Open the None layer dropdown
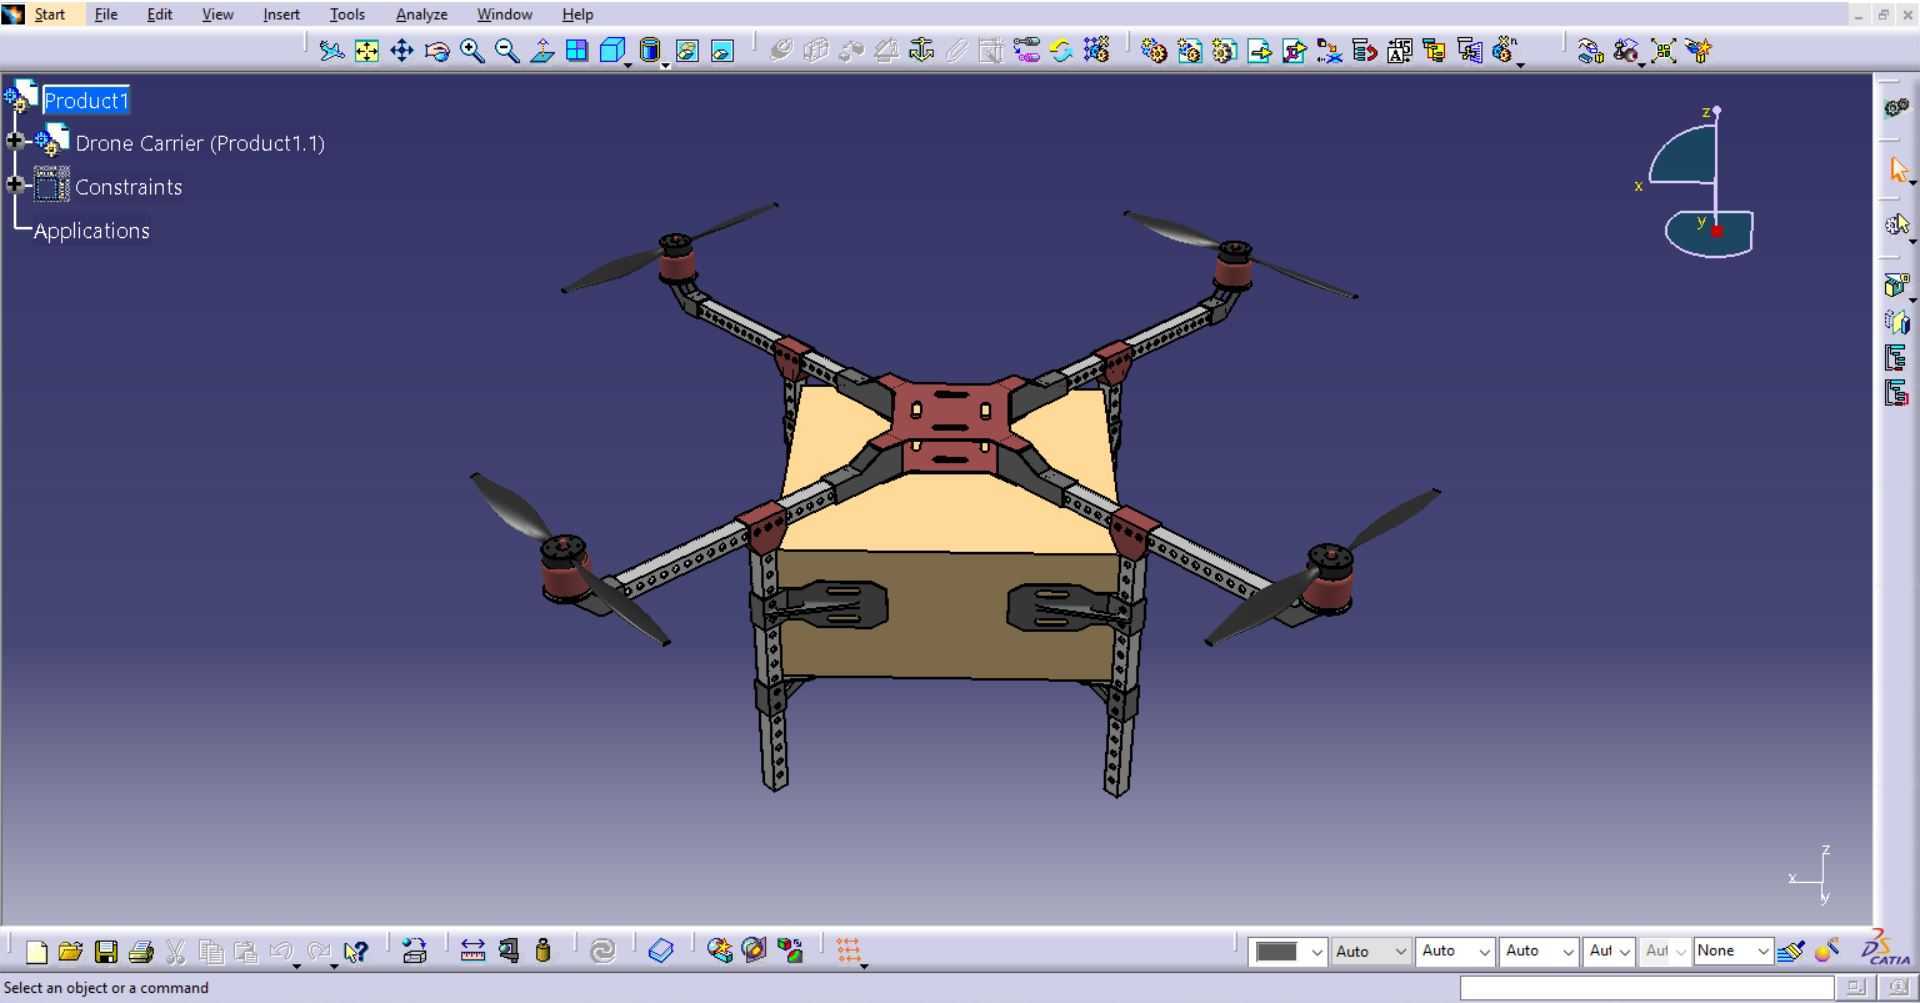This screenshot has width=1920, height=1003. (x=1763, y=952)
